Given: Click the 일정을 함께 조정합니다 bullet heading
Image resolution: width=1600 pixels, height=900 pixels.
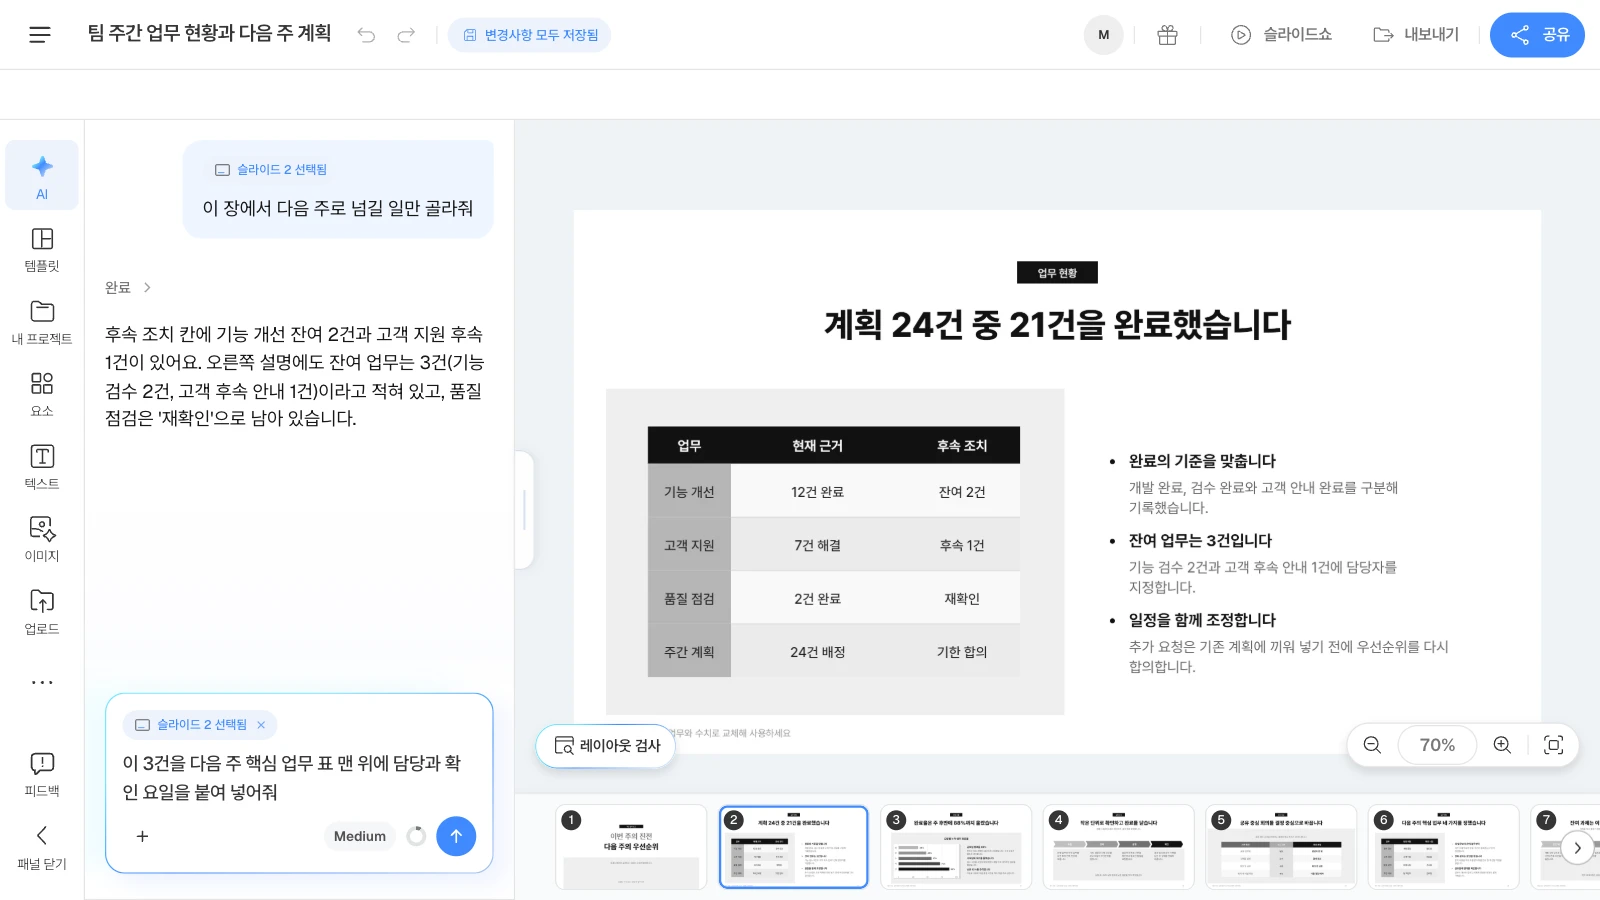Looking at the screenshot, I should click(1202, 620).
